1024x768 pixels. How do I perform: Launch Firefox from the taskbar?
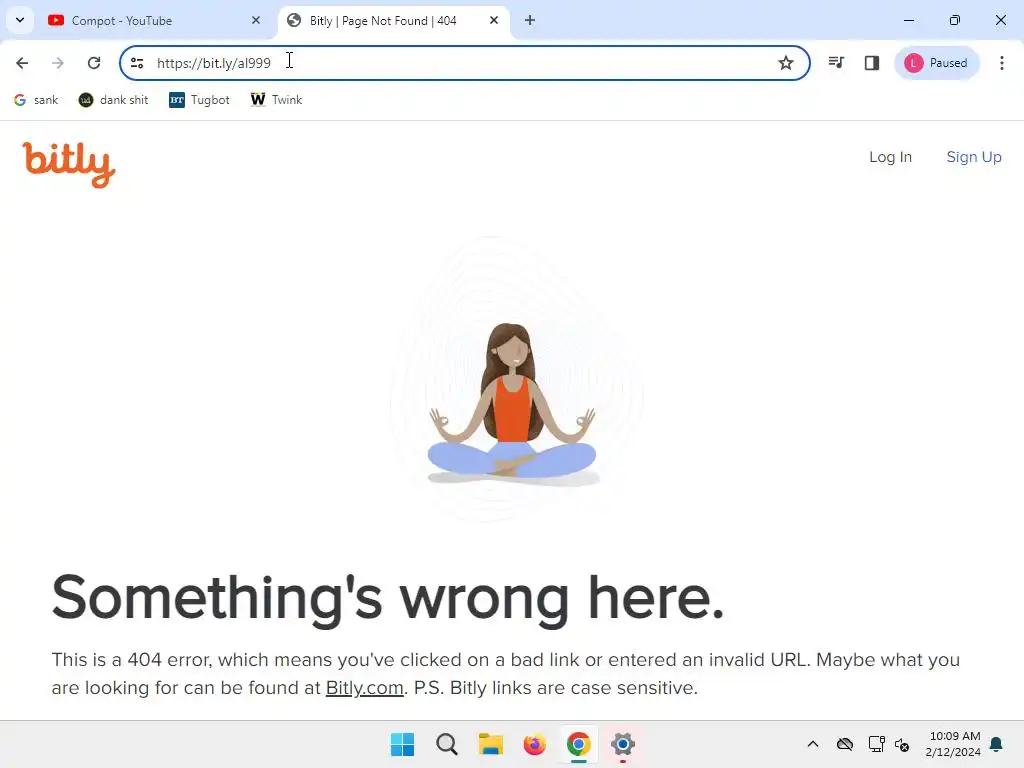[x=535, y=744]
